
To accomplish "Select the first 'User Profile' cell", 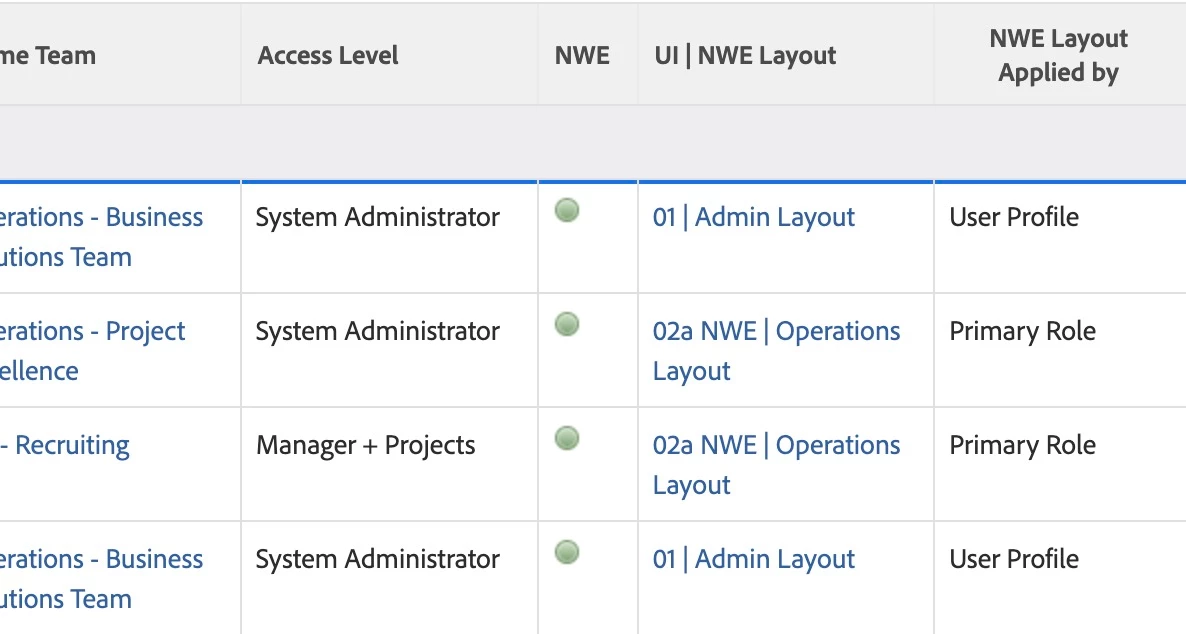I will pyautogui.click(x=1014, y=217).
